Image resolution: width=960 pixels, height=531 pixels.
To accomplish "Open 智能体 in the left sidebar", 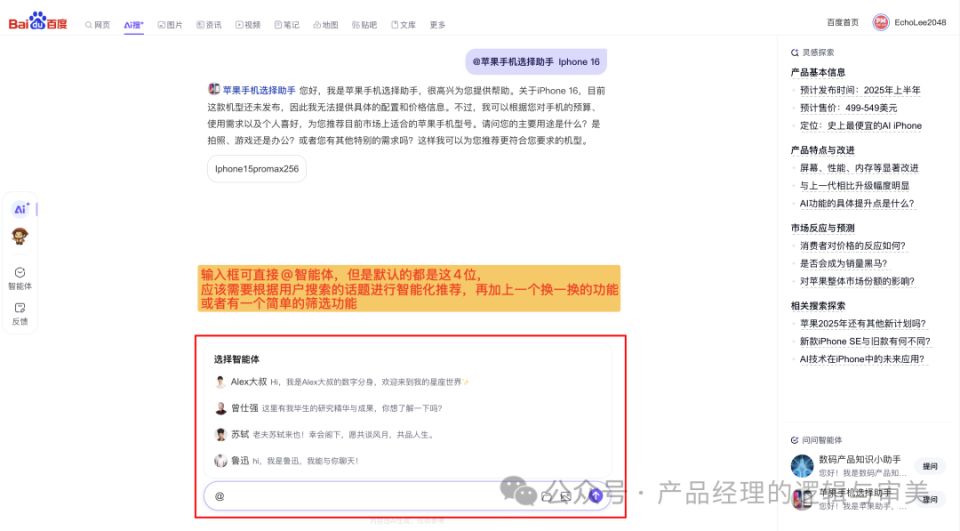I will pyautogui.click(x=20, y=278).
